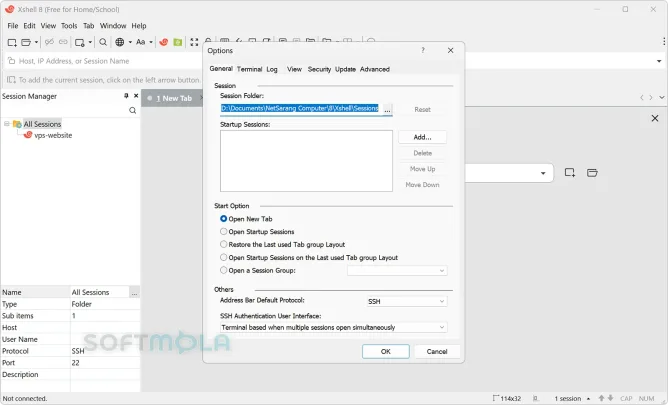
Task: Switch to the Advanced options tab
Action: 374,69
